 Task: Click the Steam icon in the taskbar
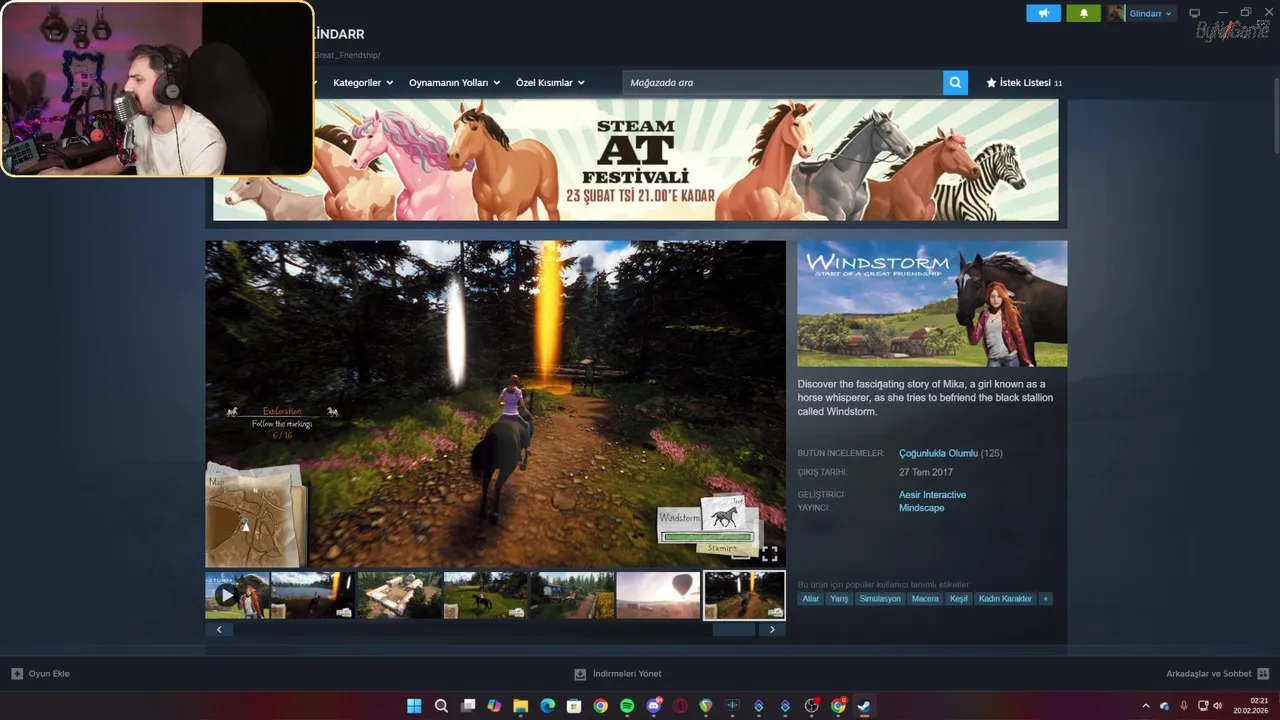(864, 706)
